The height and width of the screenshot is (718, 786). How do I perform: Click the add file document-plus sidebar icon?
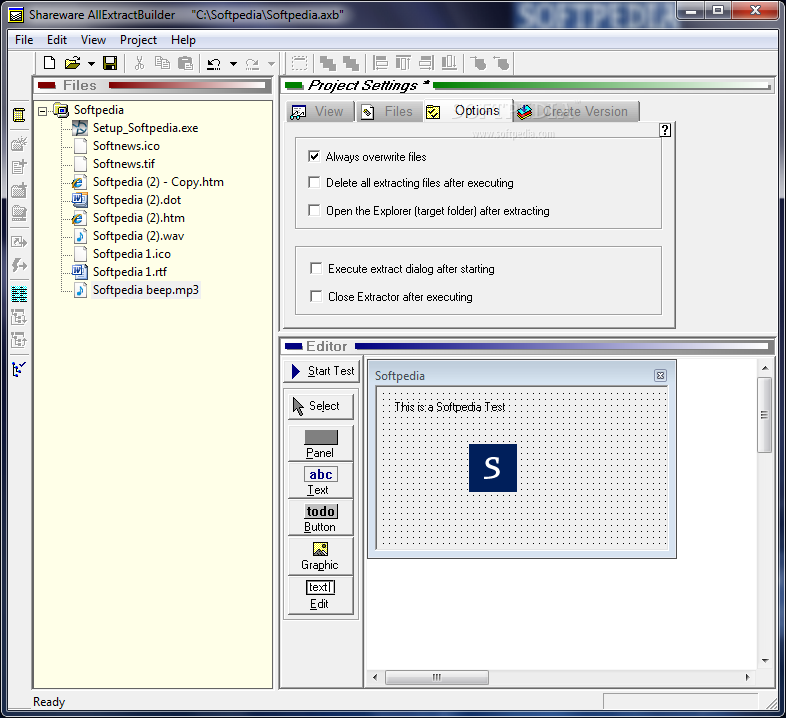click(x=19, y=167)
